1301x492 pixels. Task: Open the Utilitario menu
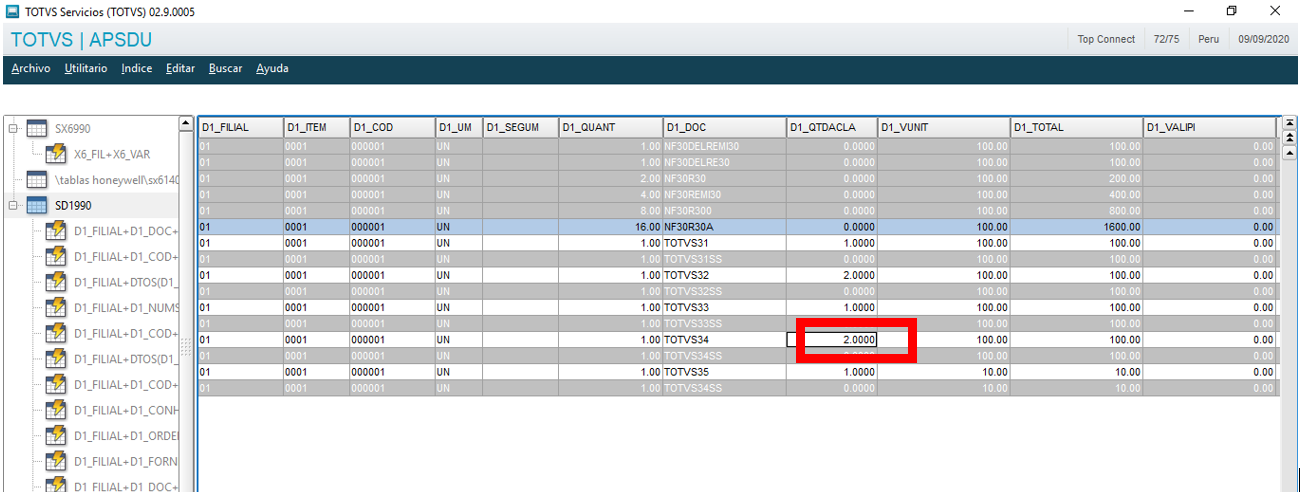click(x=86, y=69)
